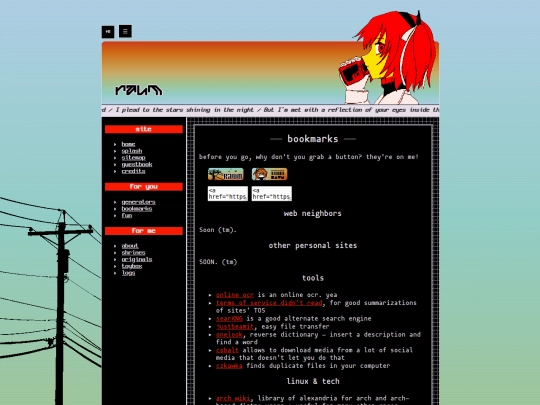Open the logs link
Image resolution: width=540 pixels, height=405 pixels.
pos(128,273)
